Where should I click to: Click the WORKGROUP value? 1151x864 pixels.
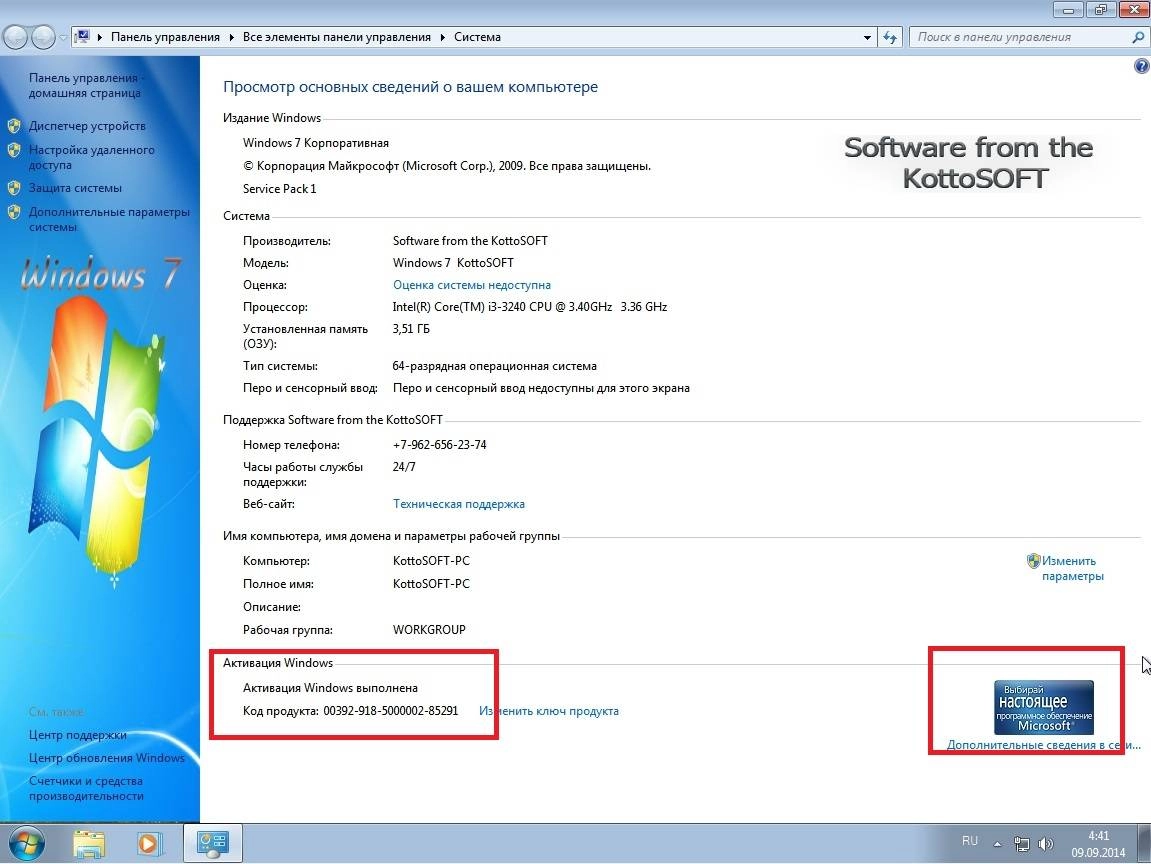[429, 630]
